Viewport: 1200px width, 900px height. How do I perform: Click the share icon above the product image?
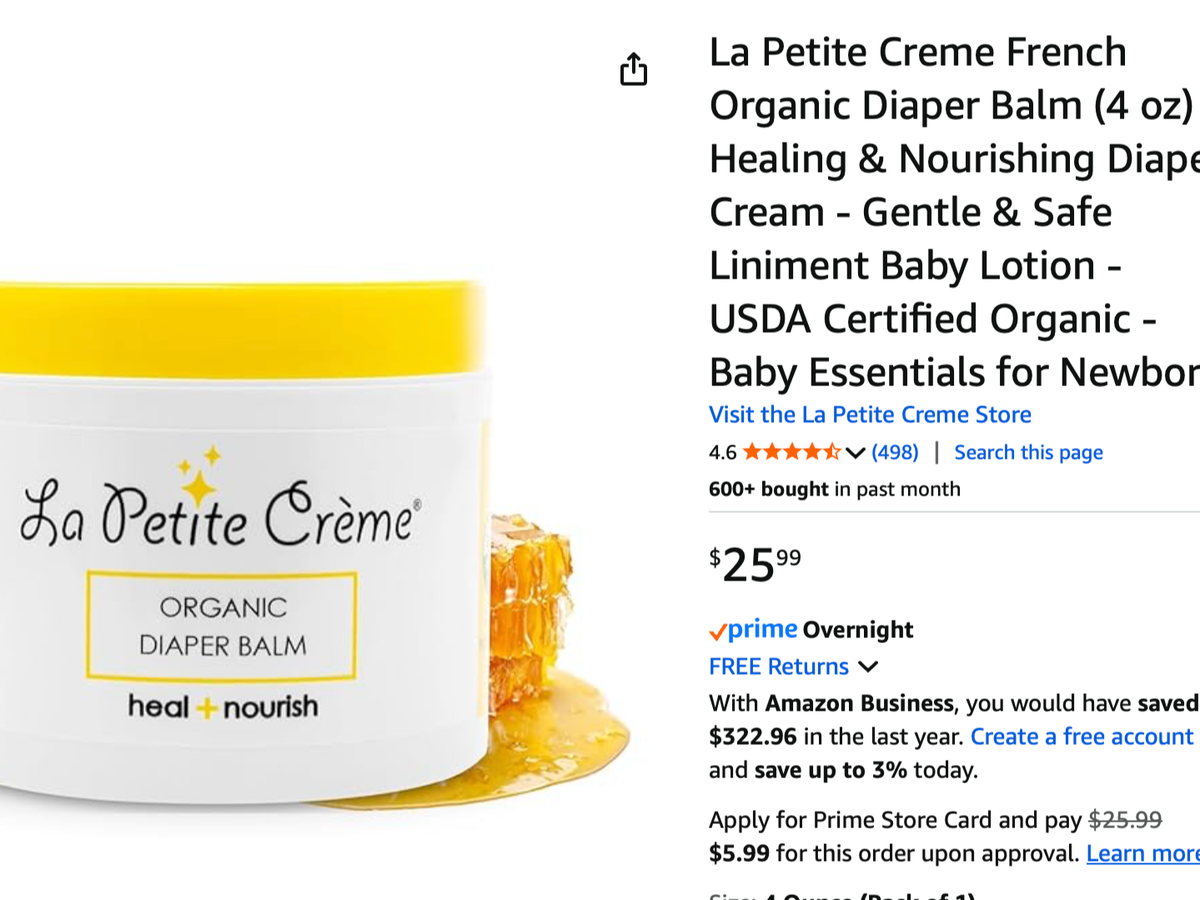(633, 69)
